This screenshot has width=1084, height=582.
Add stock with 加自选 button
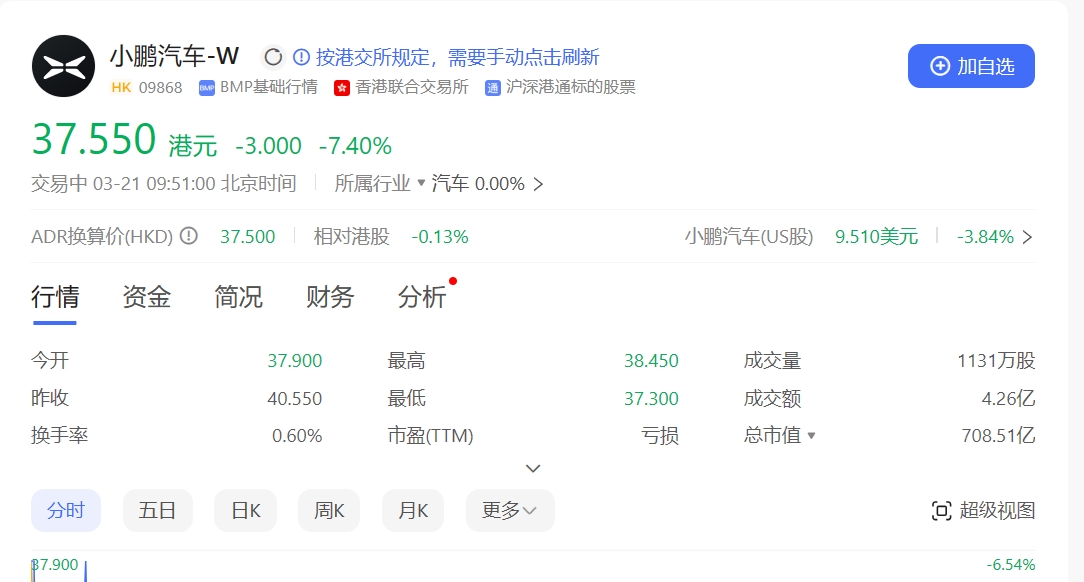pyautogui.click(x=971, y=66)
